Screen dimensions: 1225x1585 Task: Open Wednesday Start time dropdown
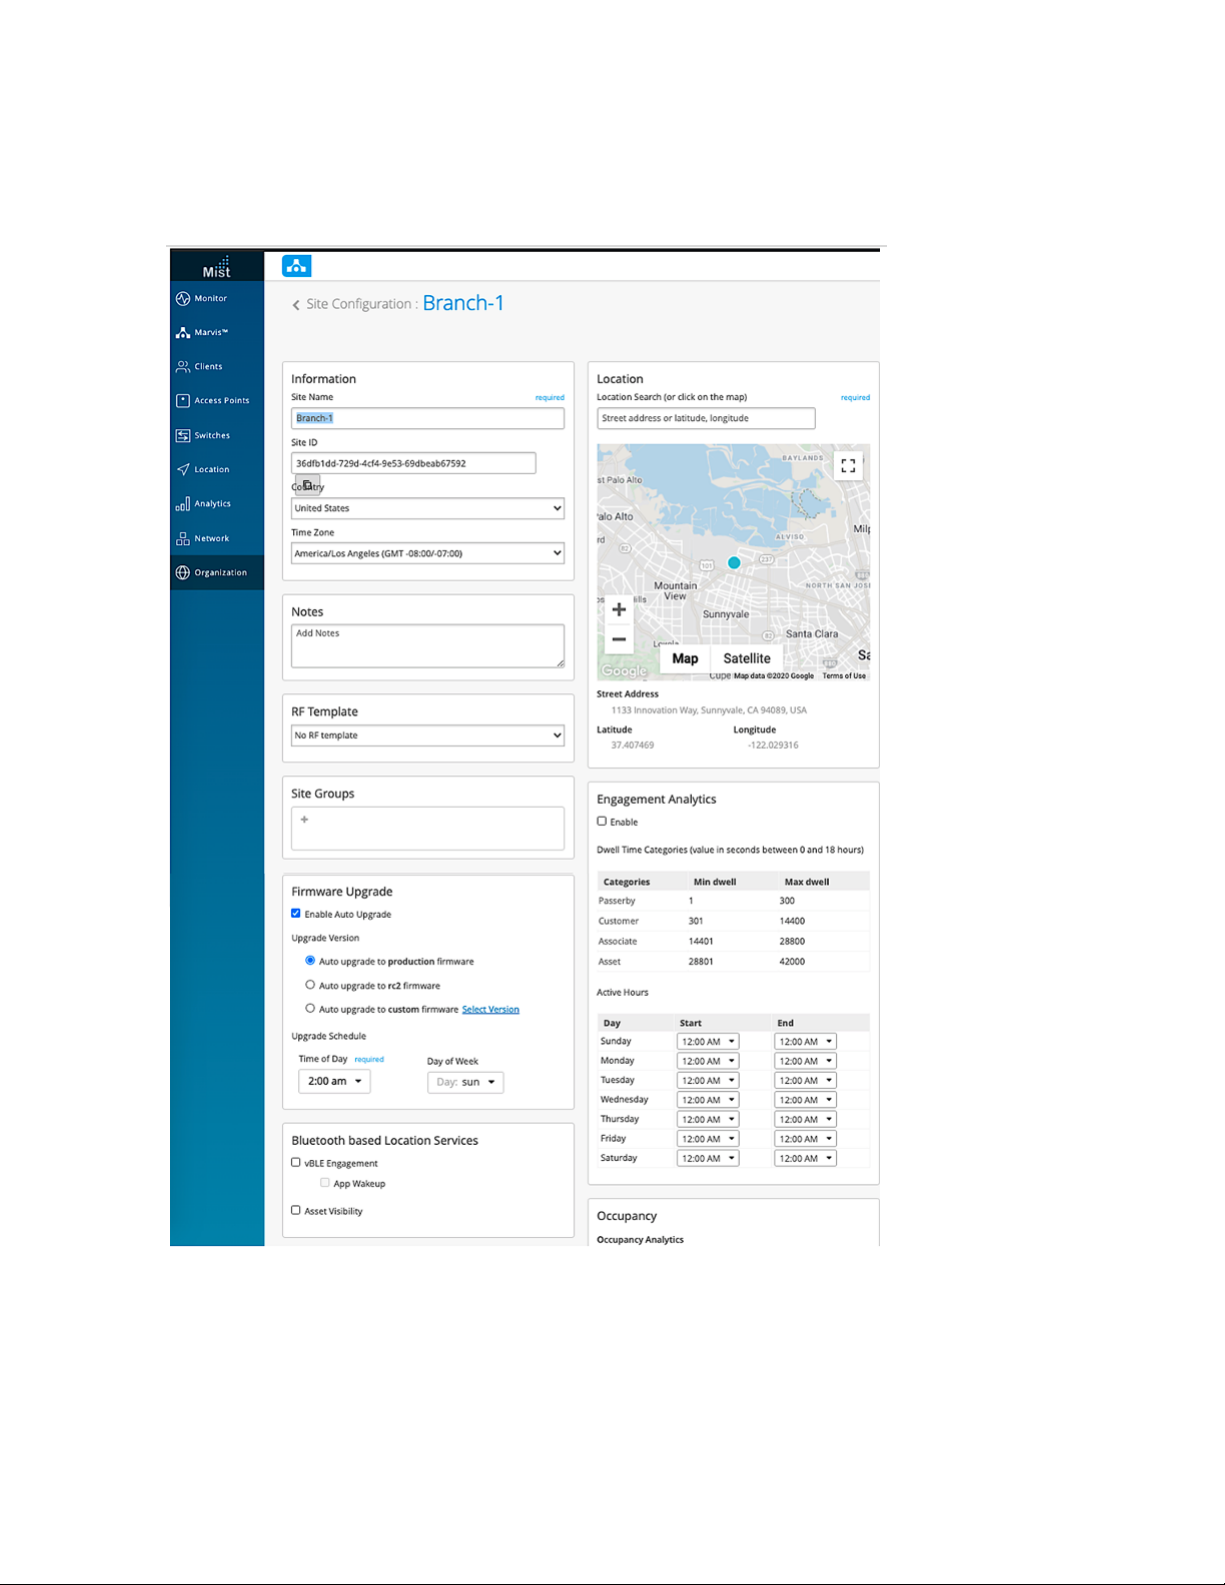tap(707, 1100)
